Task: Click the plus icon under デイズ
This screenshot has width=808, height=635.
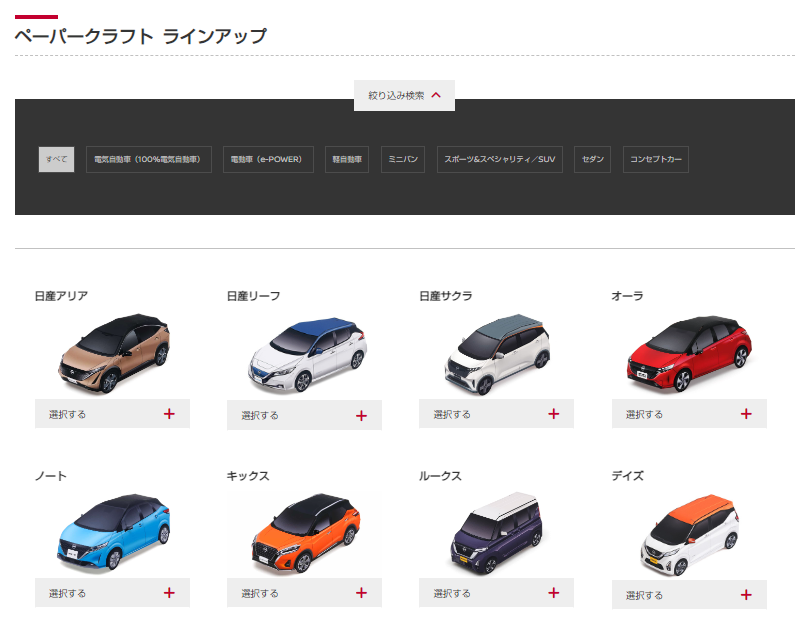Action: click(746, 595)
